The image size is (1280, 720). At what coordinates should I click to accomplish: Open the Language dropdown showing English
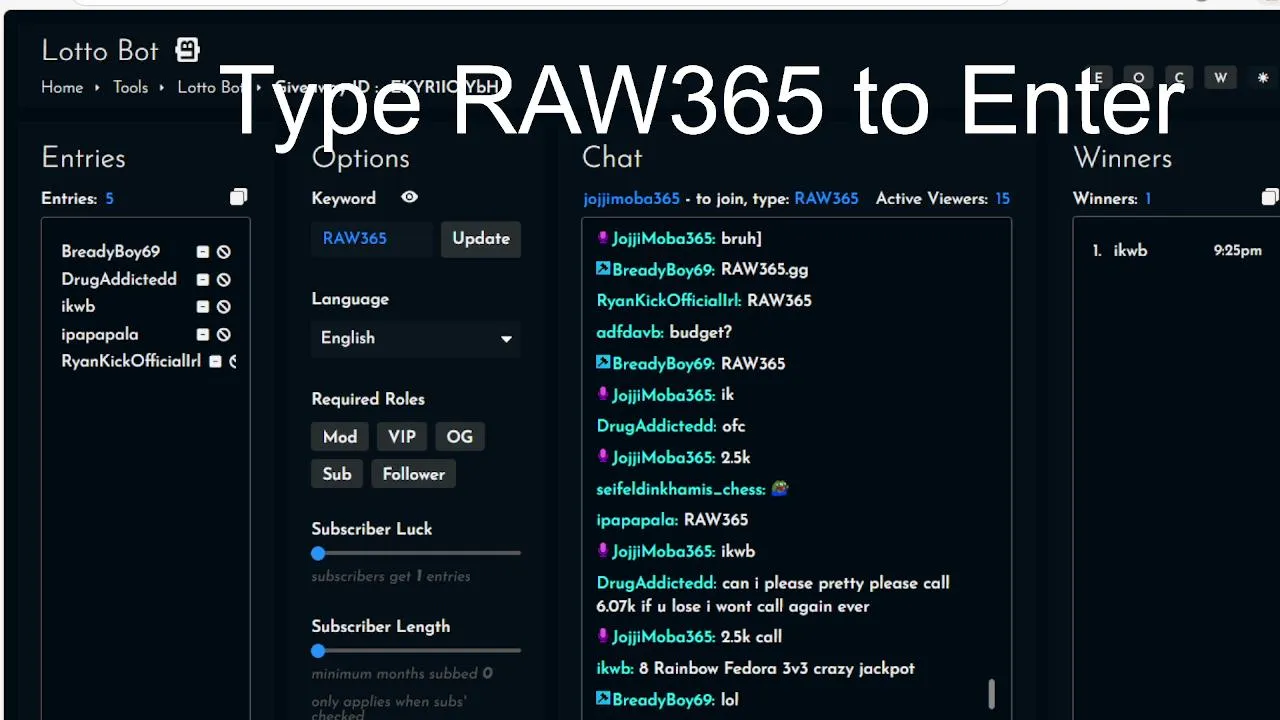pos(416,338)
